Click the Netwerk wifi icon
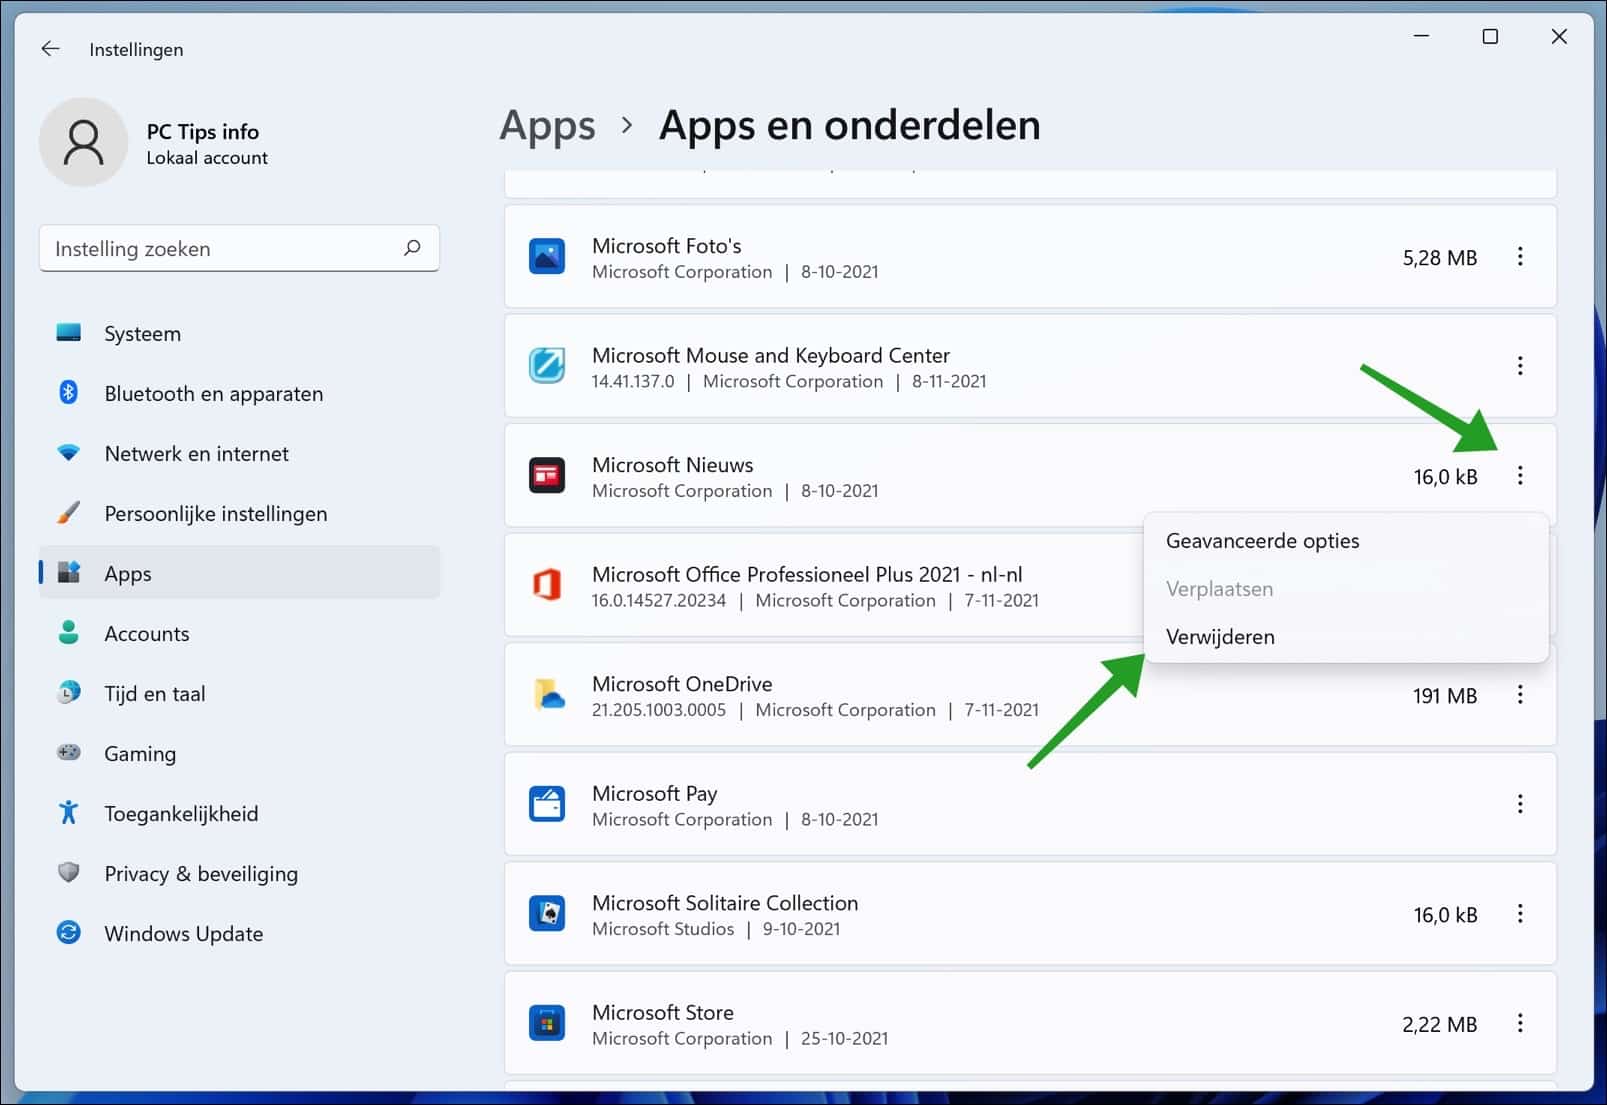 (69, 453)
